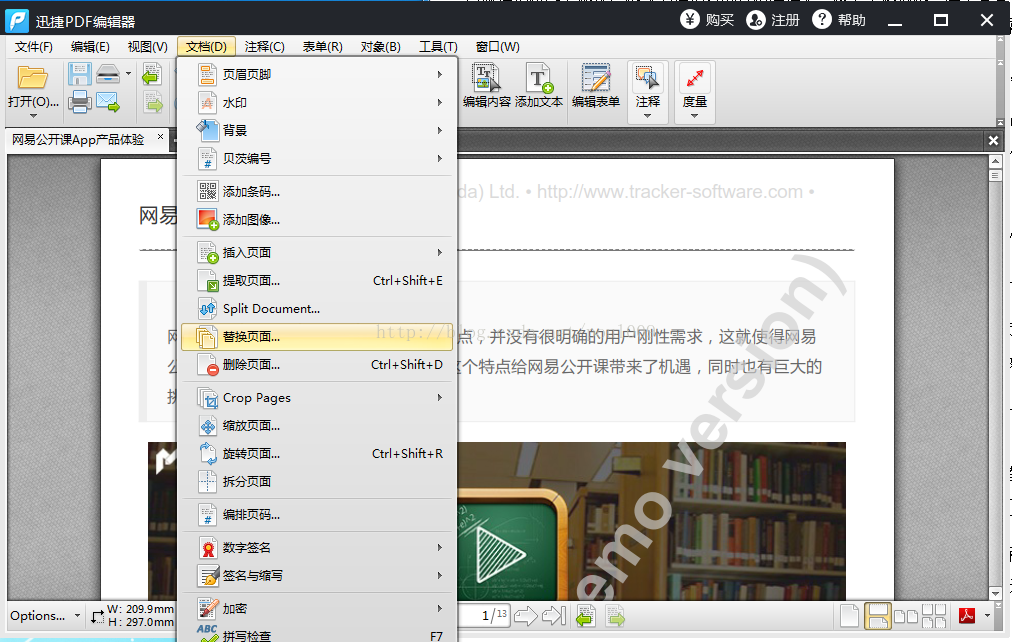Select the 编辑表单 tool

[x=596, y=86]
